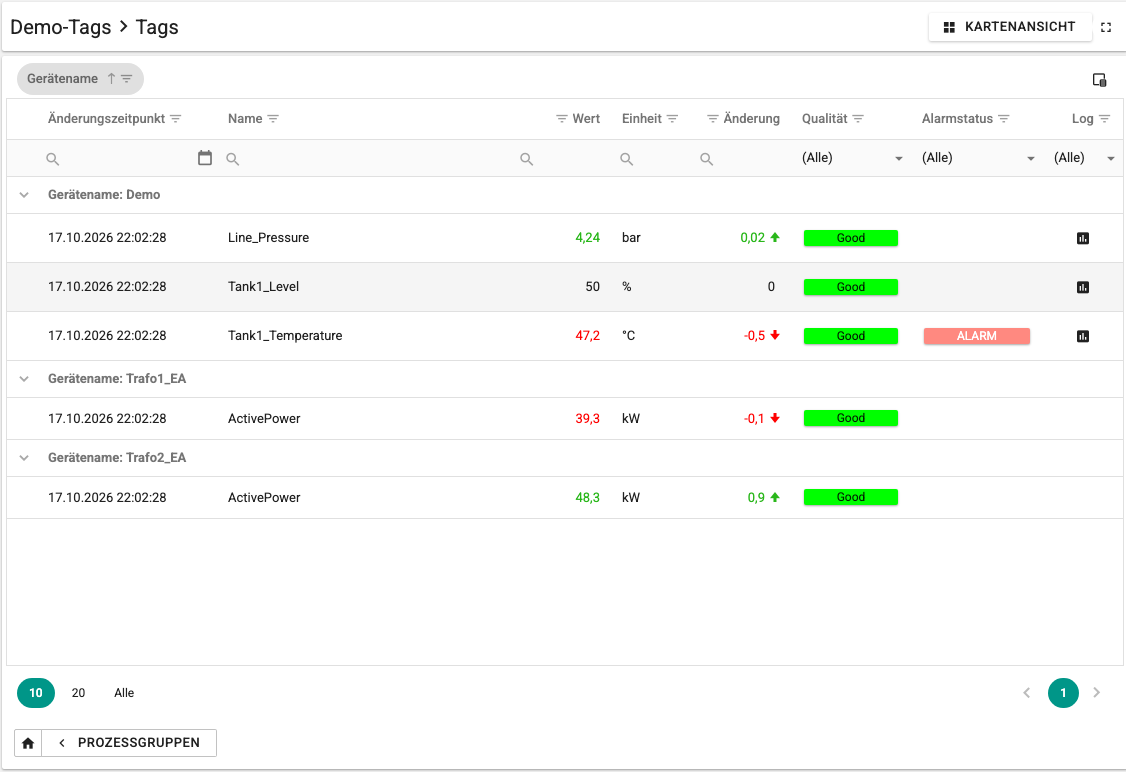
Task: Collapse the Gerätename: Trafo2_EA group
Action: [x=24, y=457]
